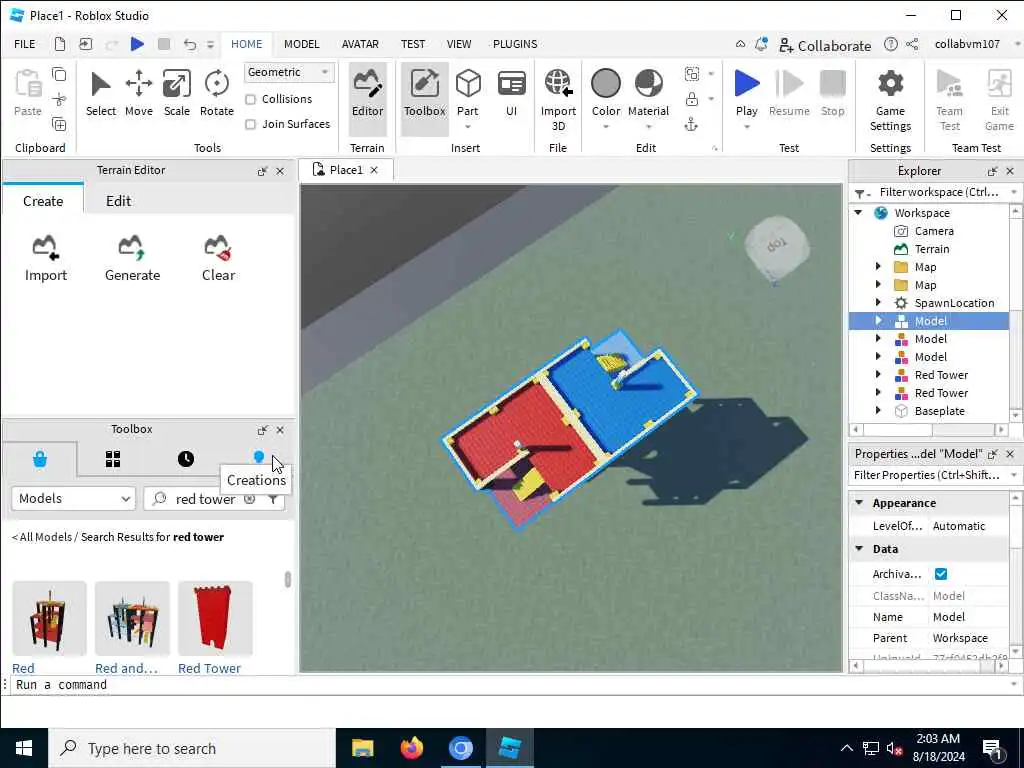The height and width of the screenshot is (768, 1024).
Task: Click the group icon in Edit section
Action: tap(692, 73)
